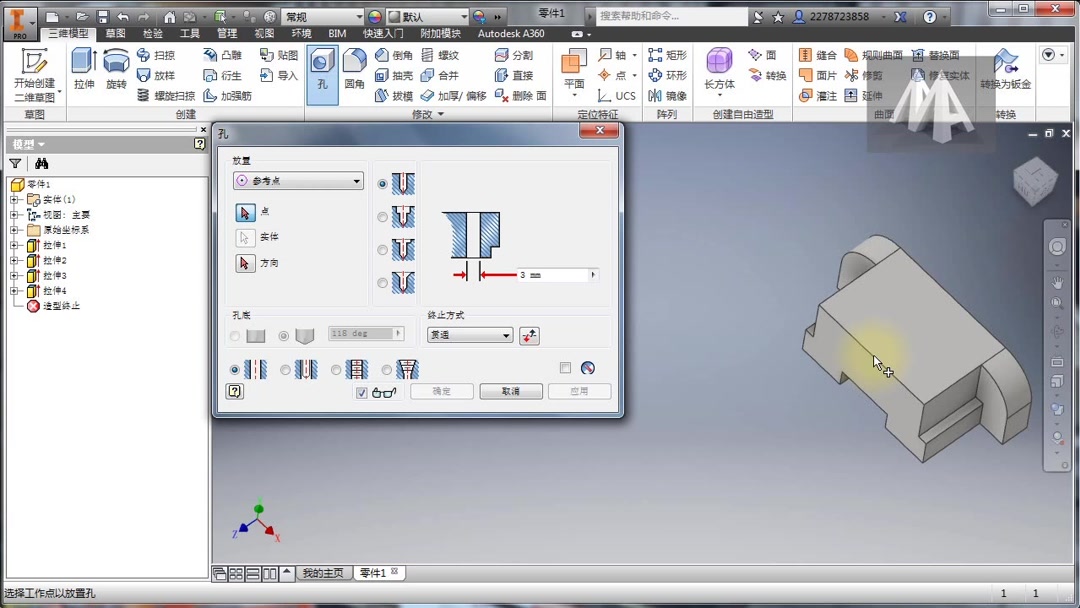Confirm hole creation with 确定 button
The width and height of the screenshot is (1080, 608).
[441, 391]
